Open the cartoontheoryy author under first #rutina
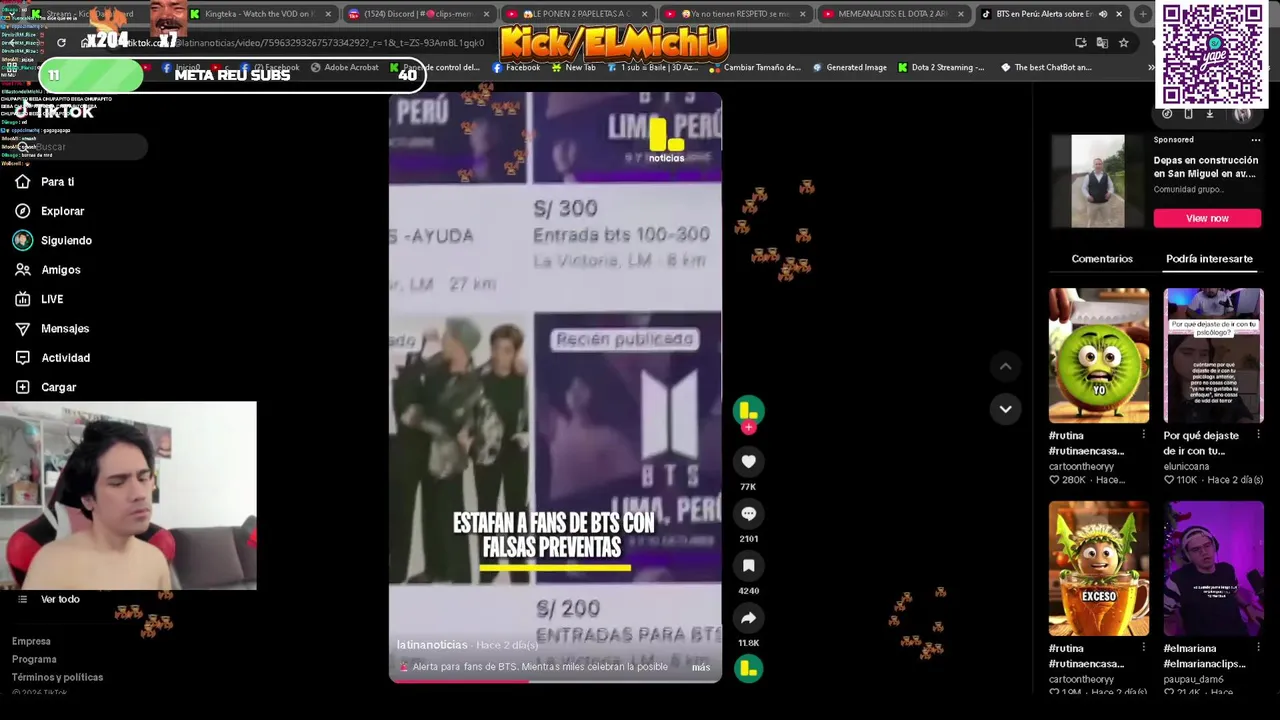 [x=1081, y=466]
